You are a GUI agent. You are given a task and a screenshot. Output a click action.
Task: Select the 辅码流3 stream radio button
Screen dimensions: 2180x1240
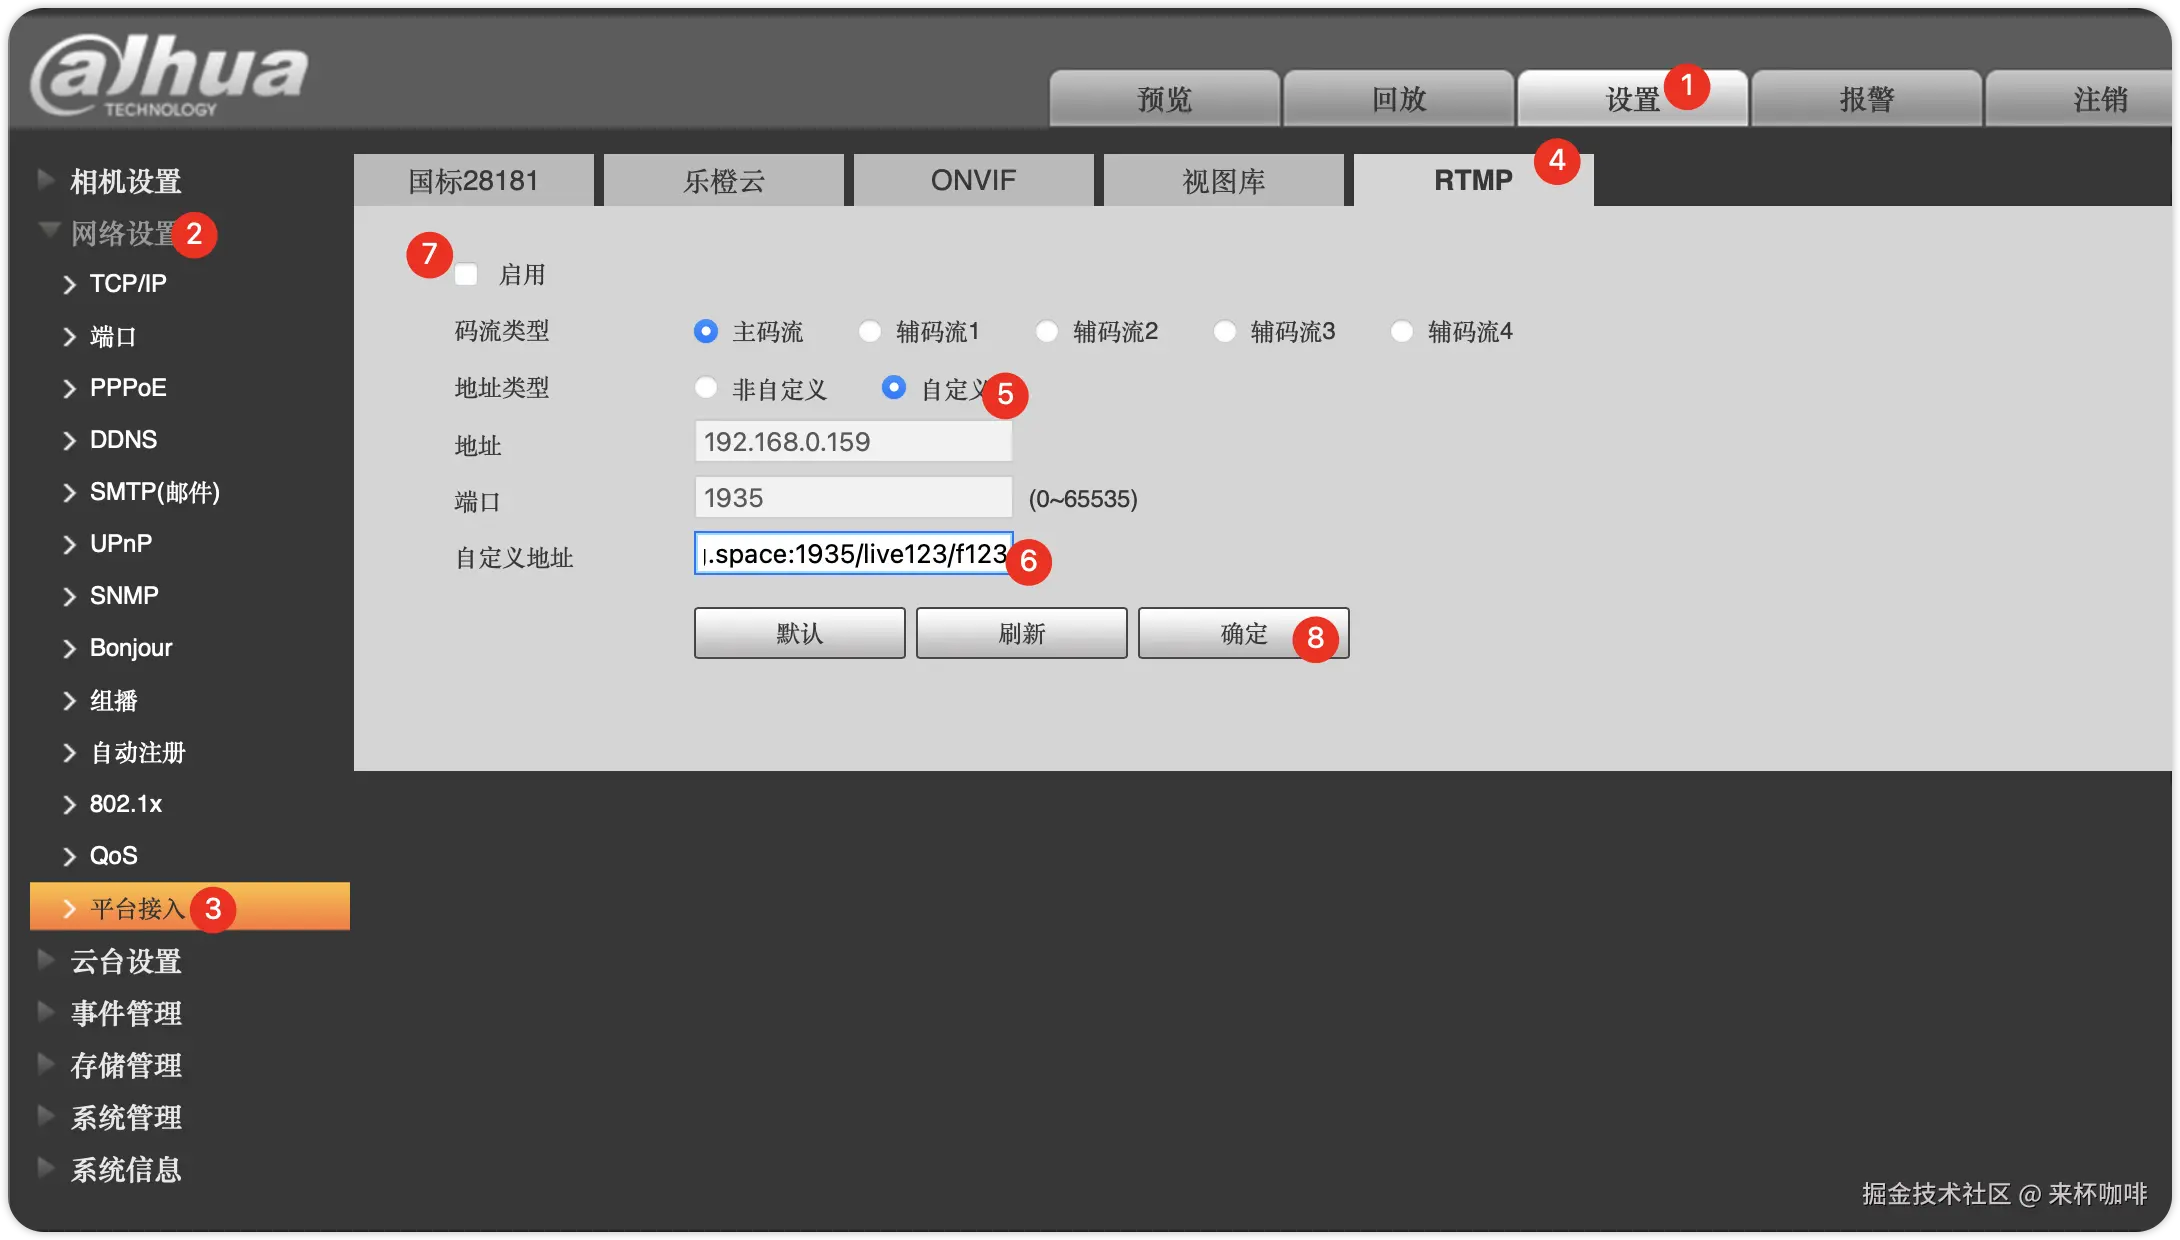(1224, 331)
